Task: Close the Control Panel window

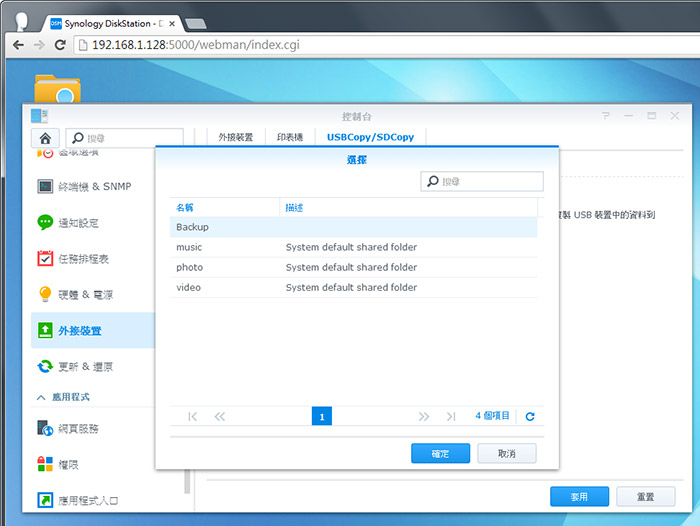Action: tap(675, 116)
